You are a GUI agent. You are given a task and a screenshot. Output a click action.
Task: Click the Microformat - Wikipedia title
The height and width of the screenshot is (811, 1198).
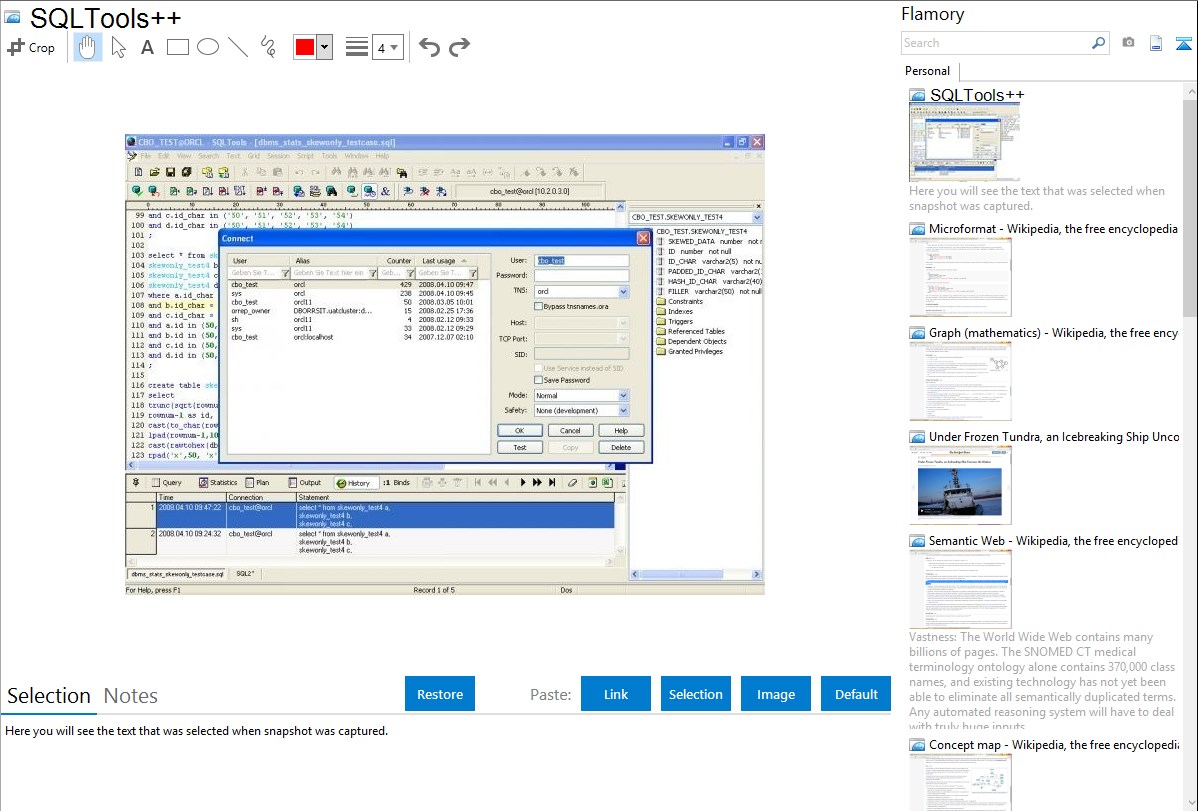[1053, 229]
